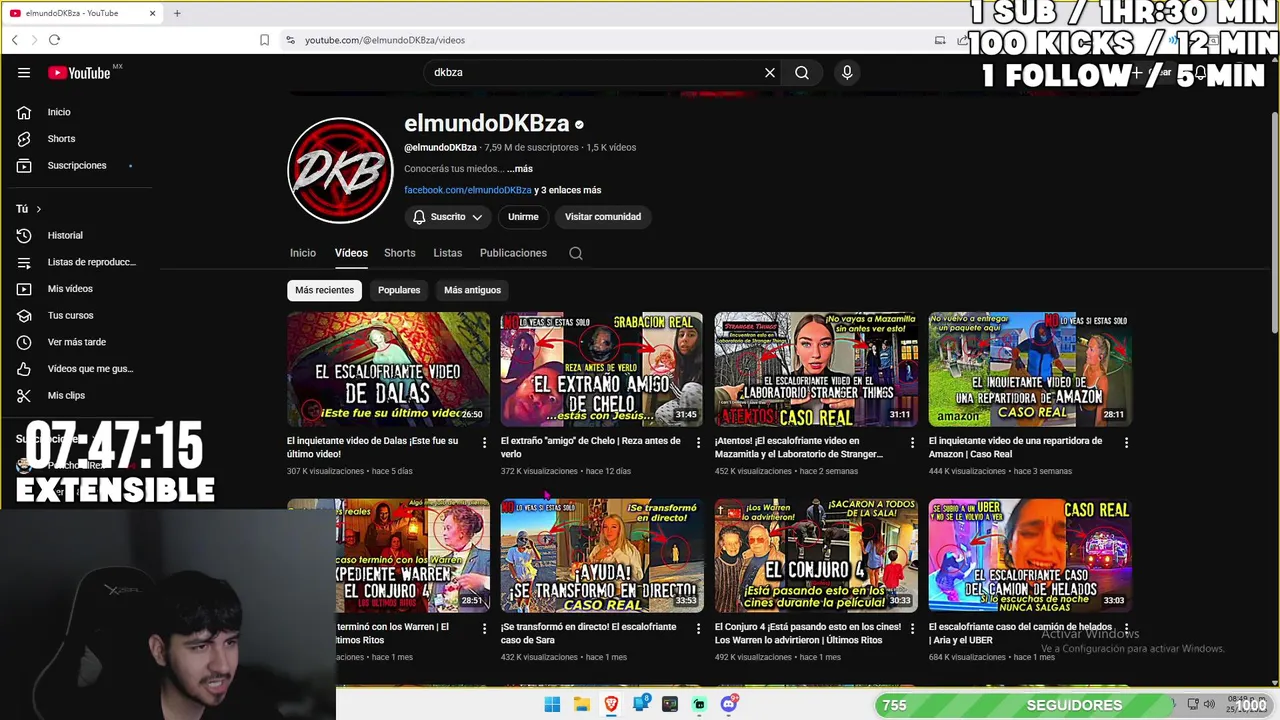Reload the page in the browser
This screenshot has height=720, width=1280.
54,40
